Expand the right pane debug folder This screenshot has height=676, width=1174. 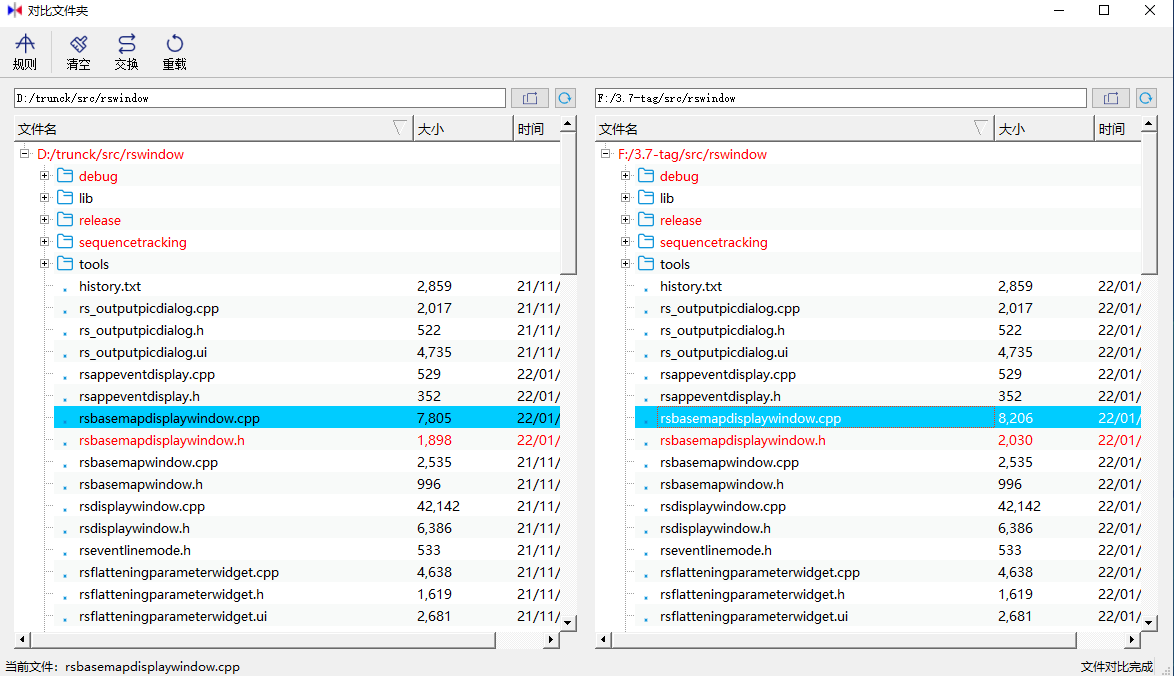(x=626, y=176)
